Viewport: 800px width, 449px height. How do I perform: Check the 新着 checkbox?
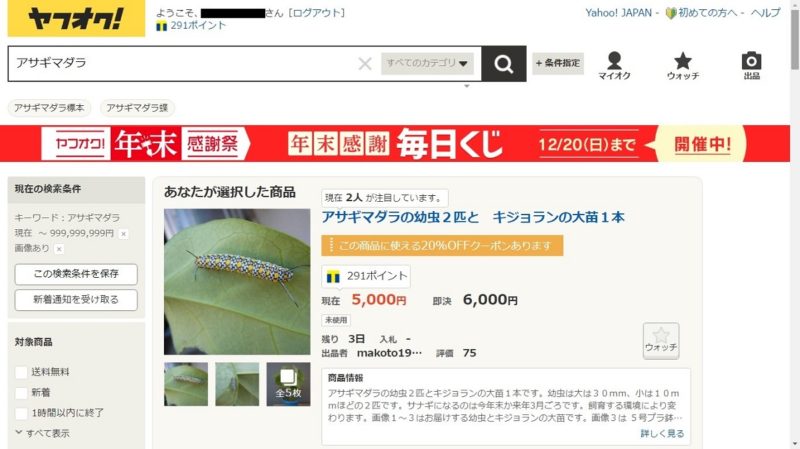tap(21, 392)
